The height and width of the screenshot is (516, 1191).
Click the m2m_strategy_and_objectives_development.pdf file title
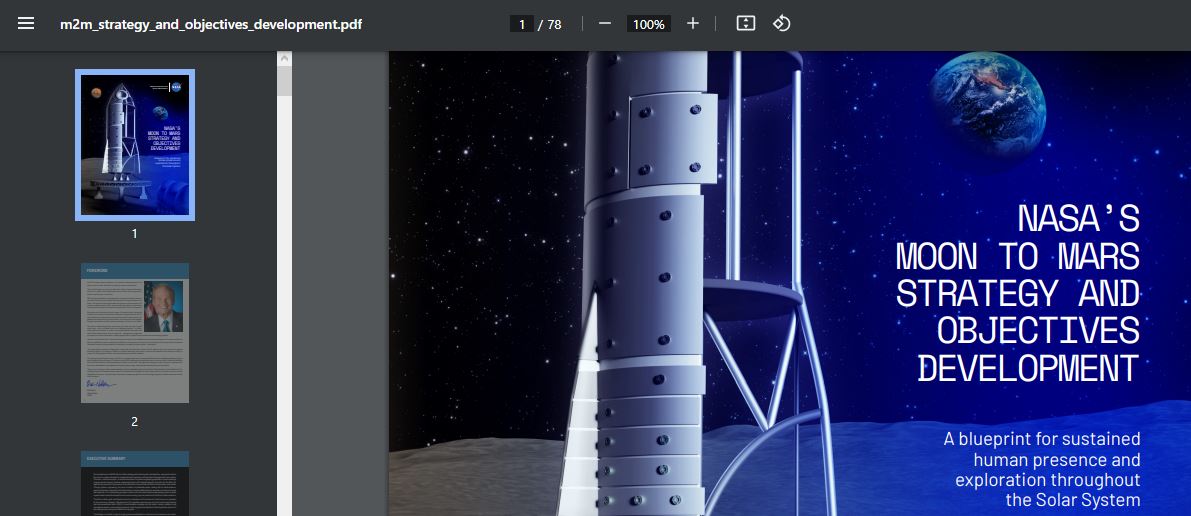click(x=211, y=24)
